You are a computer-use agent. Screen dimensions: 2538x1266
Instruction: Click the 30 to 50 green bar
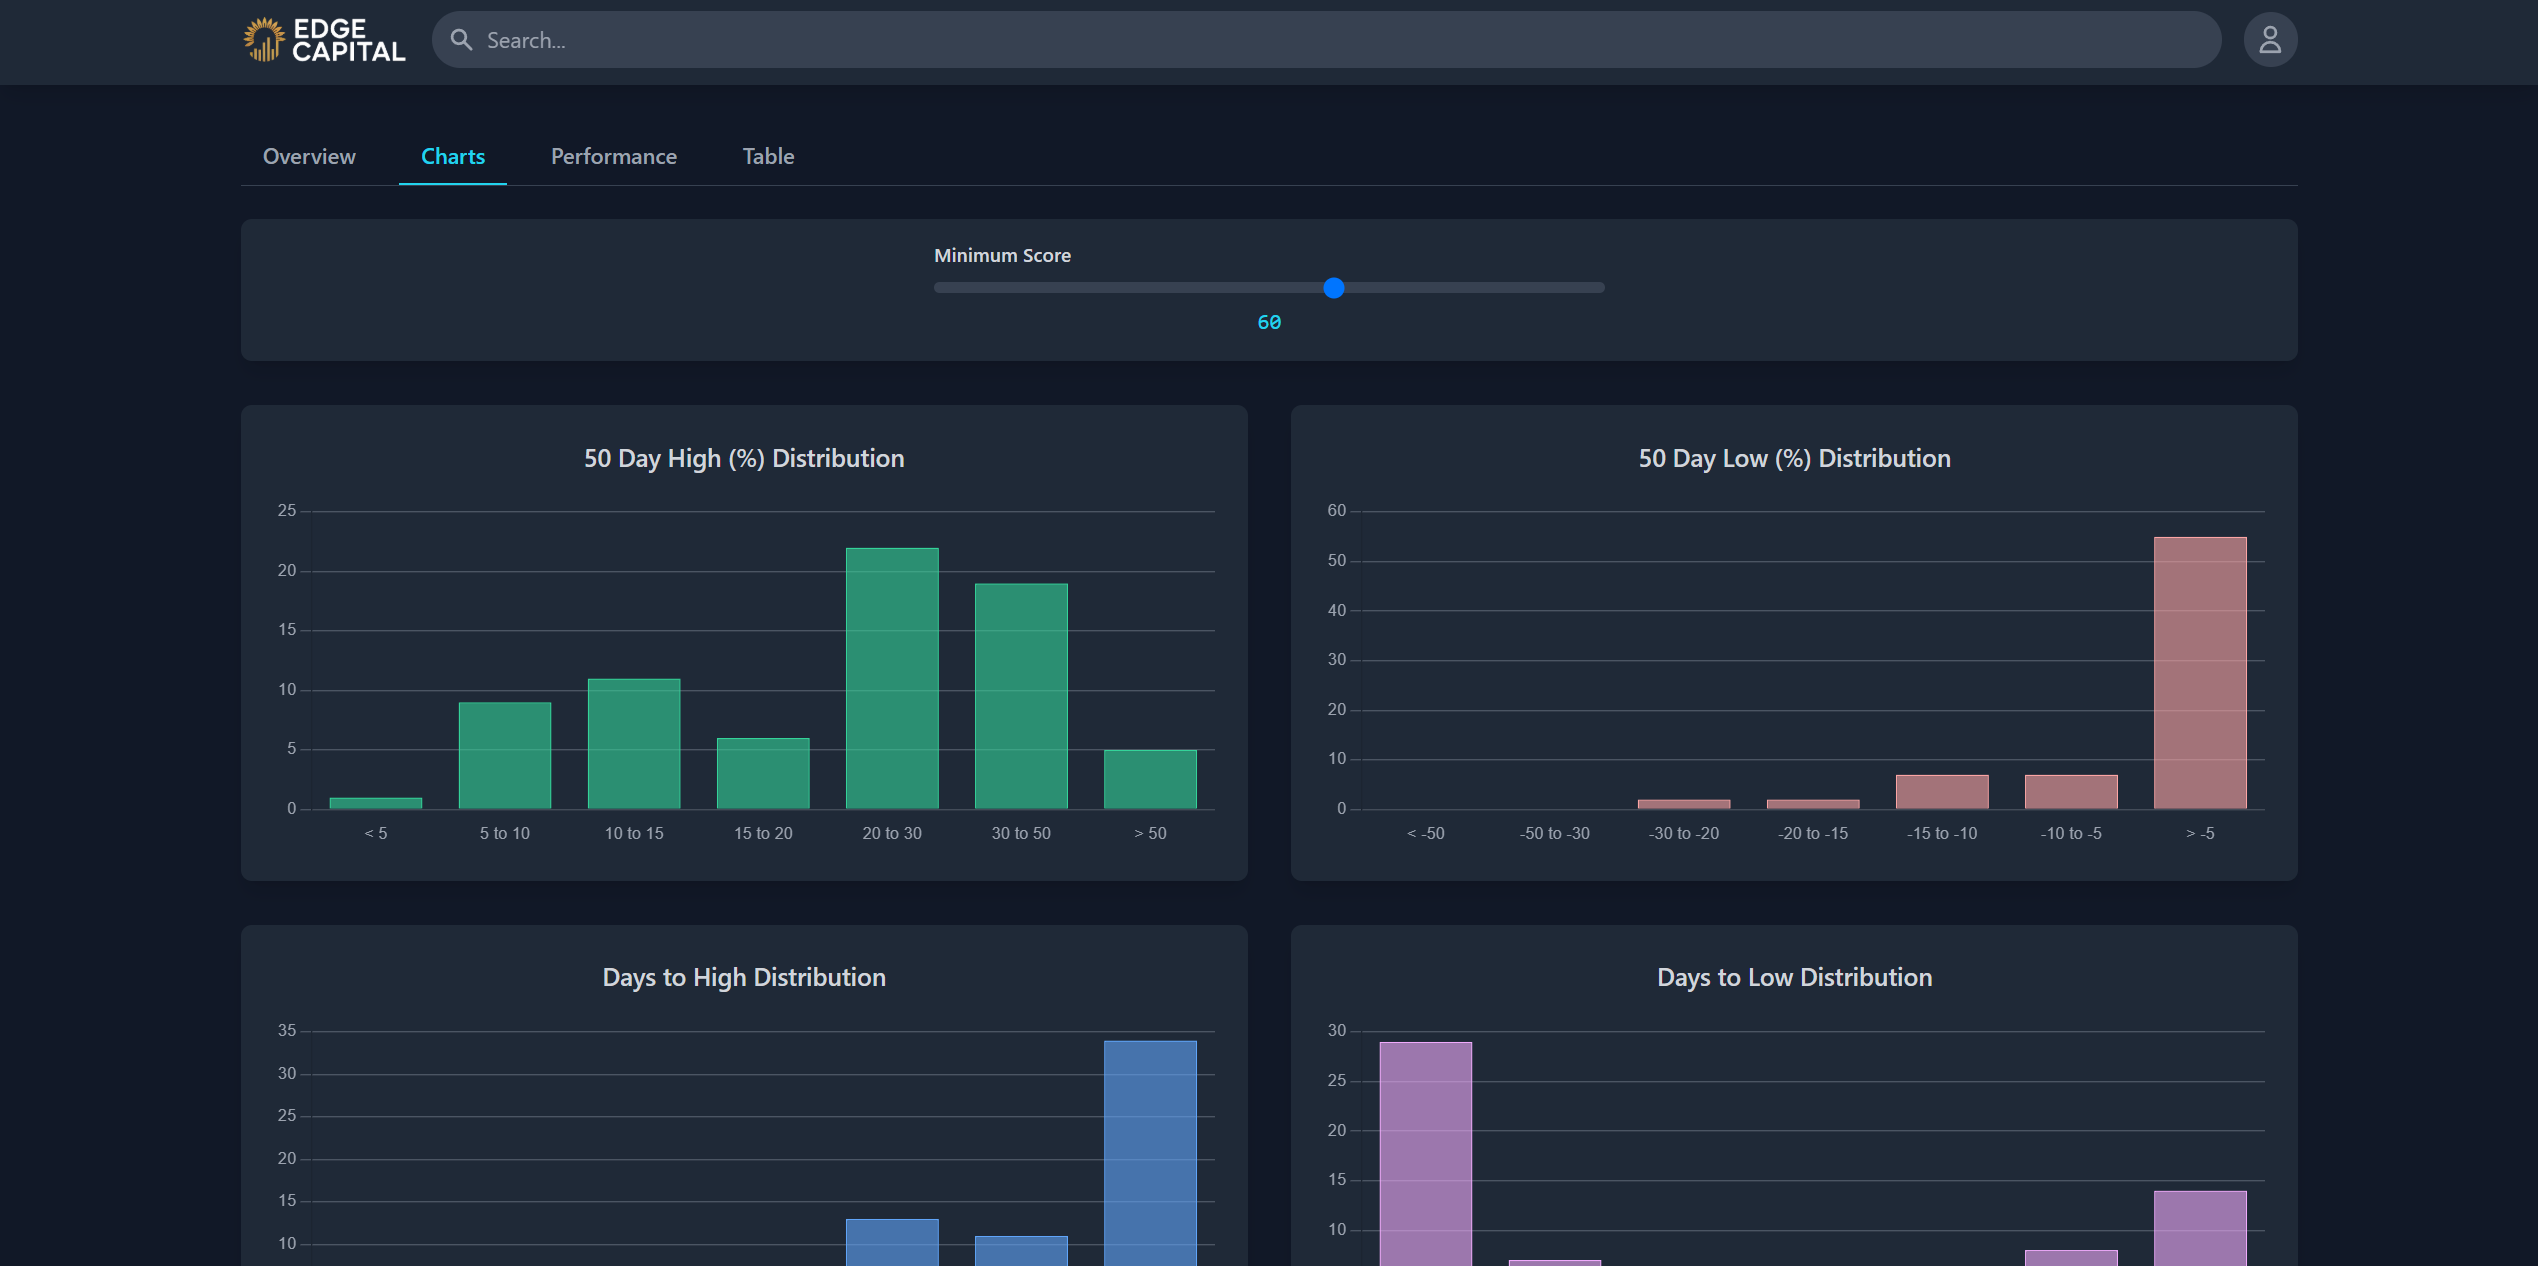pos(1021,696)
